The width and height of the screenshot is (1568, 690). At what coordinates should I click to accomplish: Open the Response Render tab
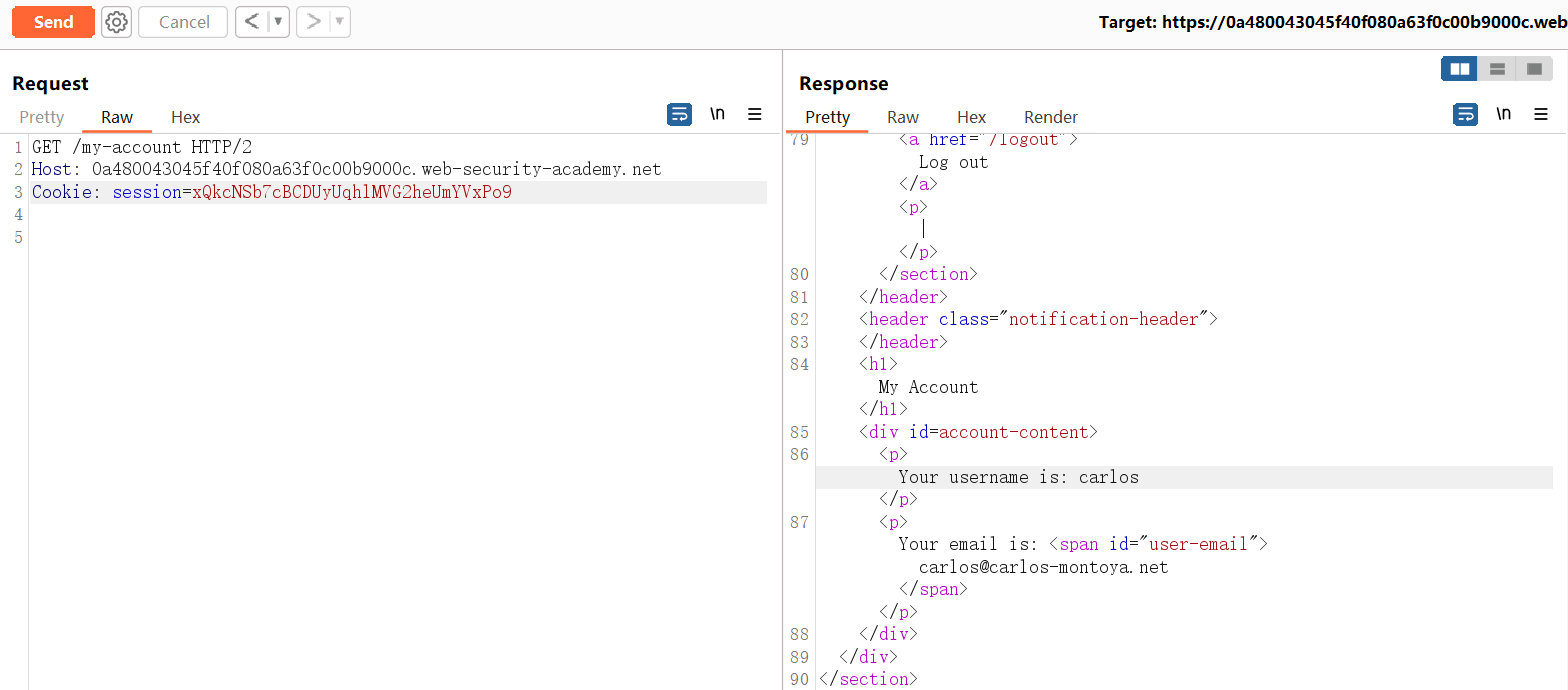click(x=1050, y=117)
